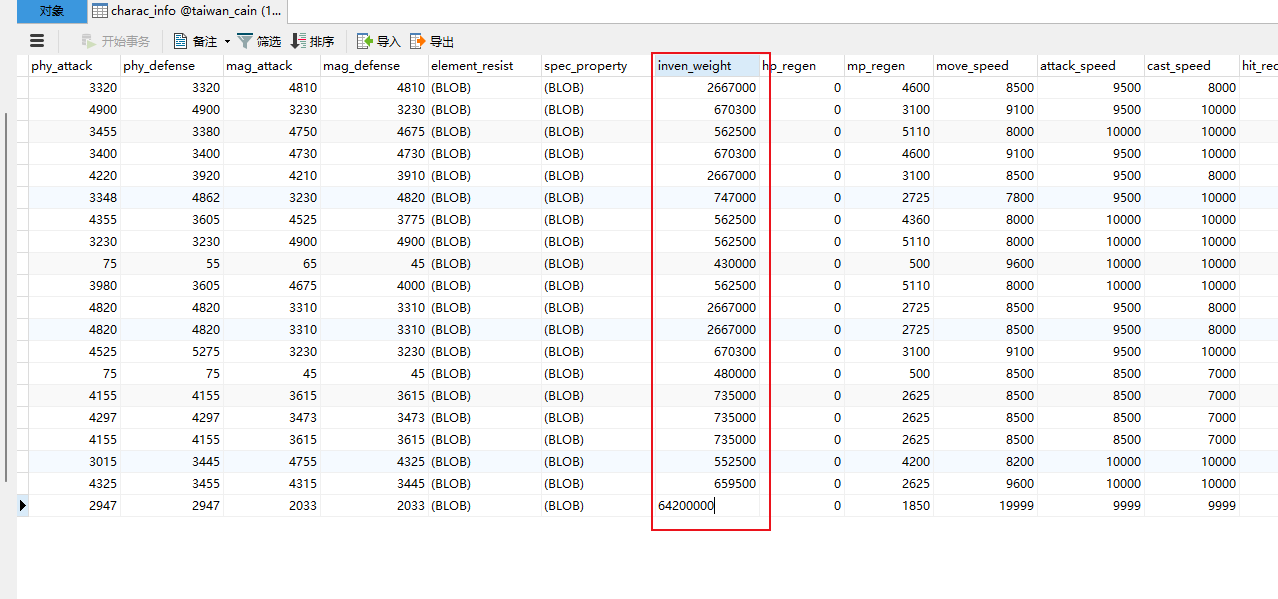
Task: Click the move_speed column header
Action: point(985,66)
